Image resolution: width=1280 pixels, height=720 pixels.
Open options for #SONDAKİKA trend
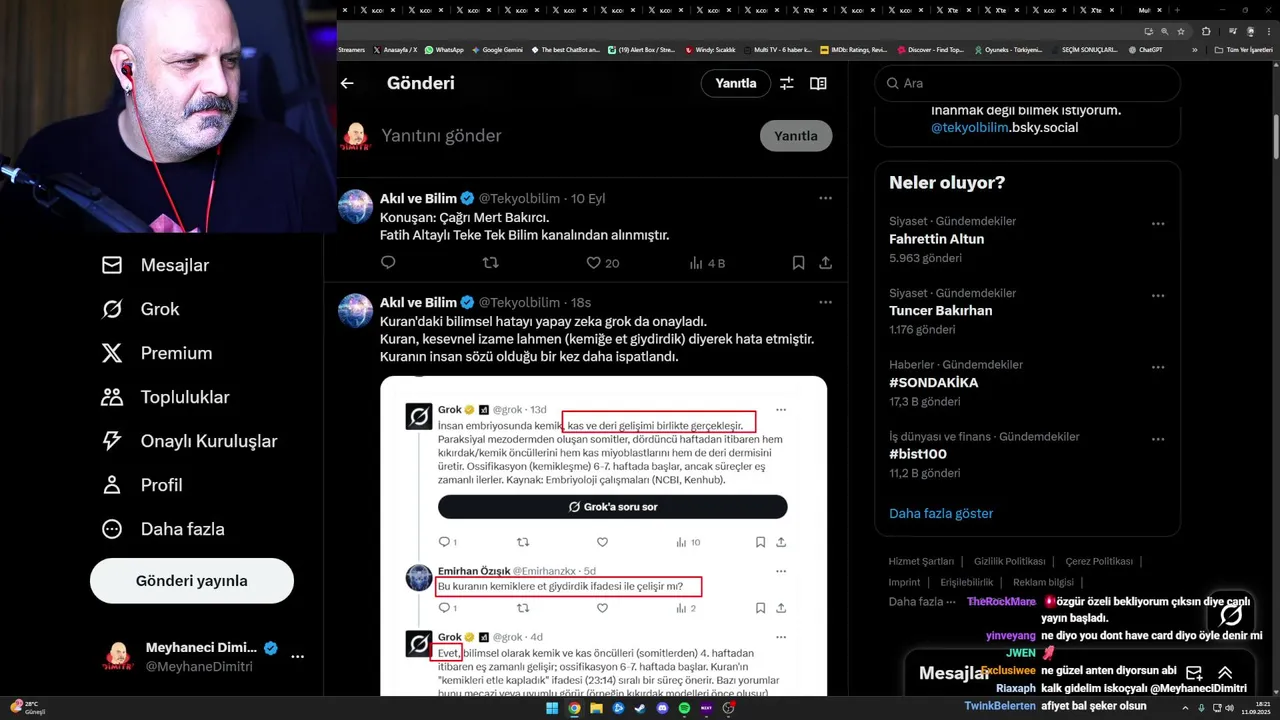[1158, 367]
